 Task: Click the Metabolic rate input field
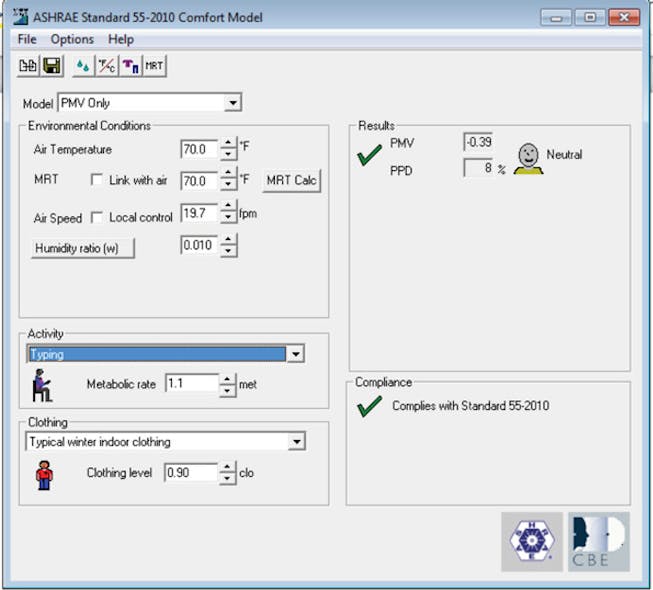191,384
